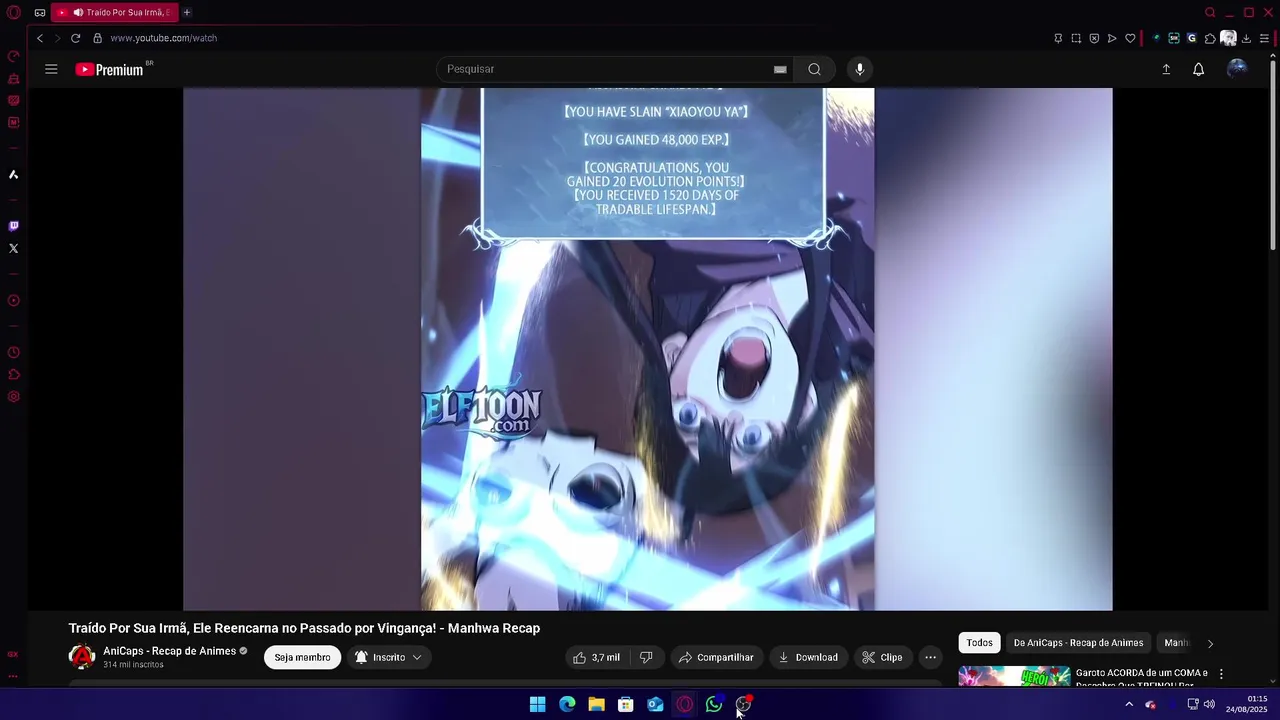Image resolution: width=1280 pixels, height=720 pixels.
Task: Open AniCaps - Recap de Animes channel
Action: [170, 651]
